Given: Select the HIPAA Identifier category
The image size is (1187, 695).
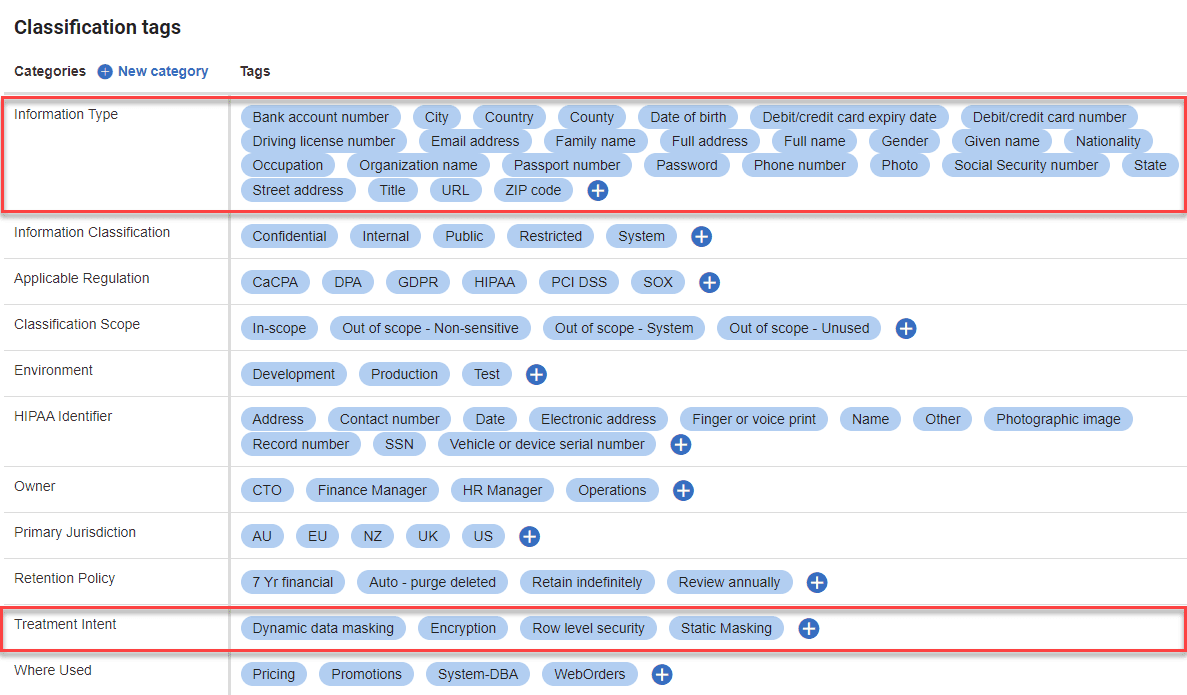Looking at the screenshot, I should 63,416.
